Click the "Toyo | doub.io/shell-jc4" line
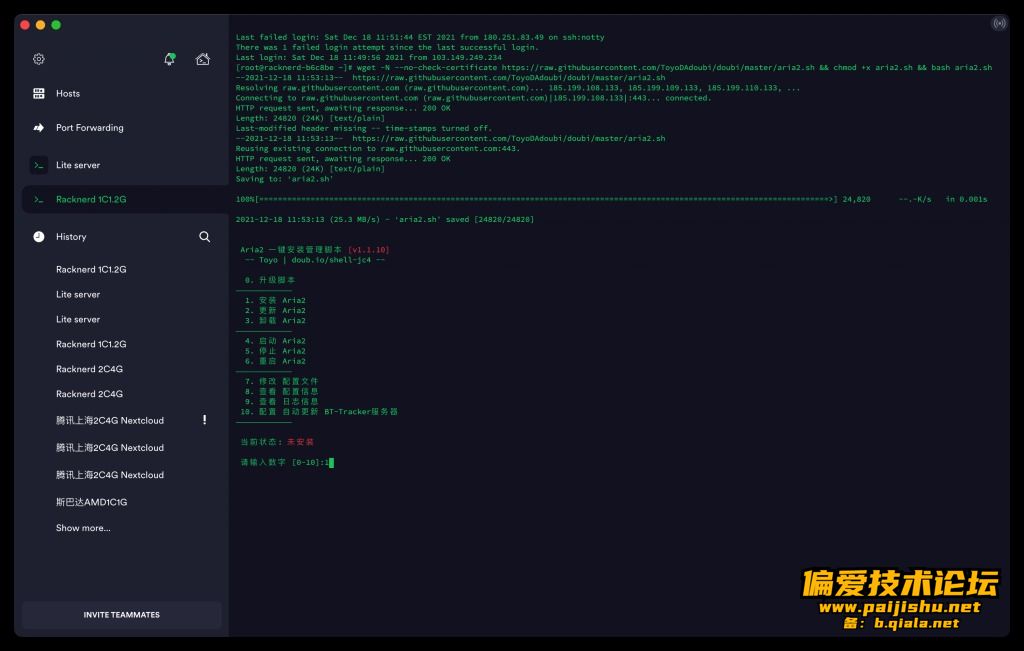This screenshot has height=651, width=1024. point(315,260)
